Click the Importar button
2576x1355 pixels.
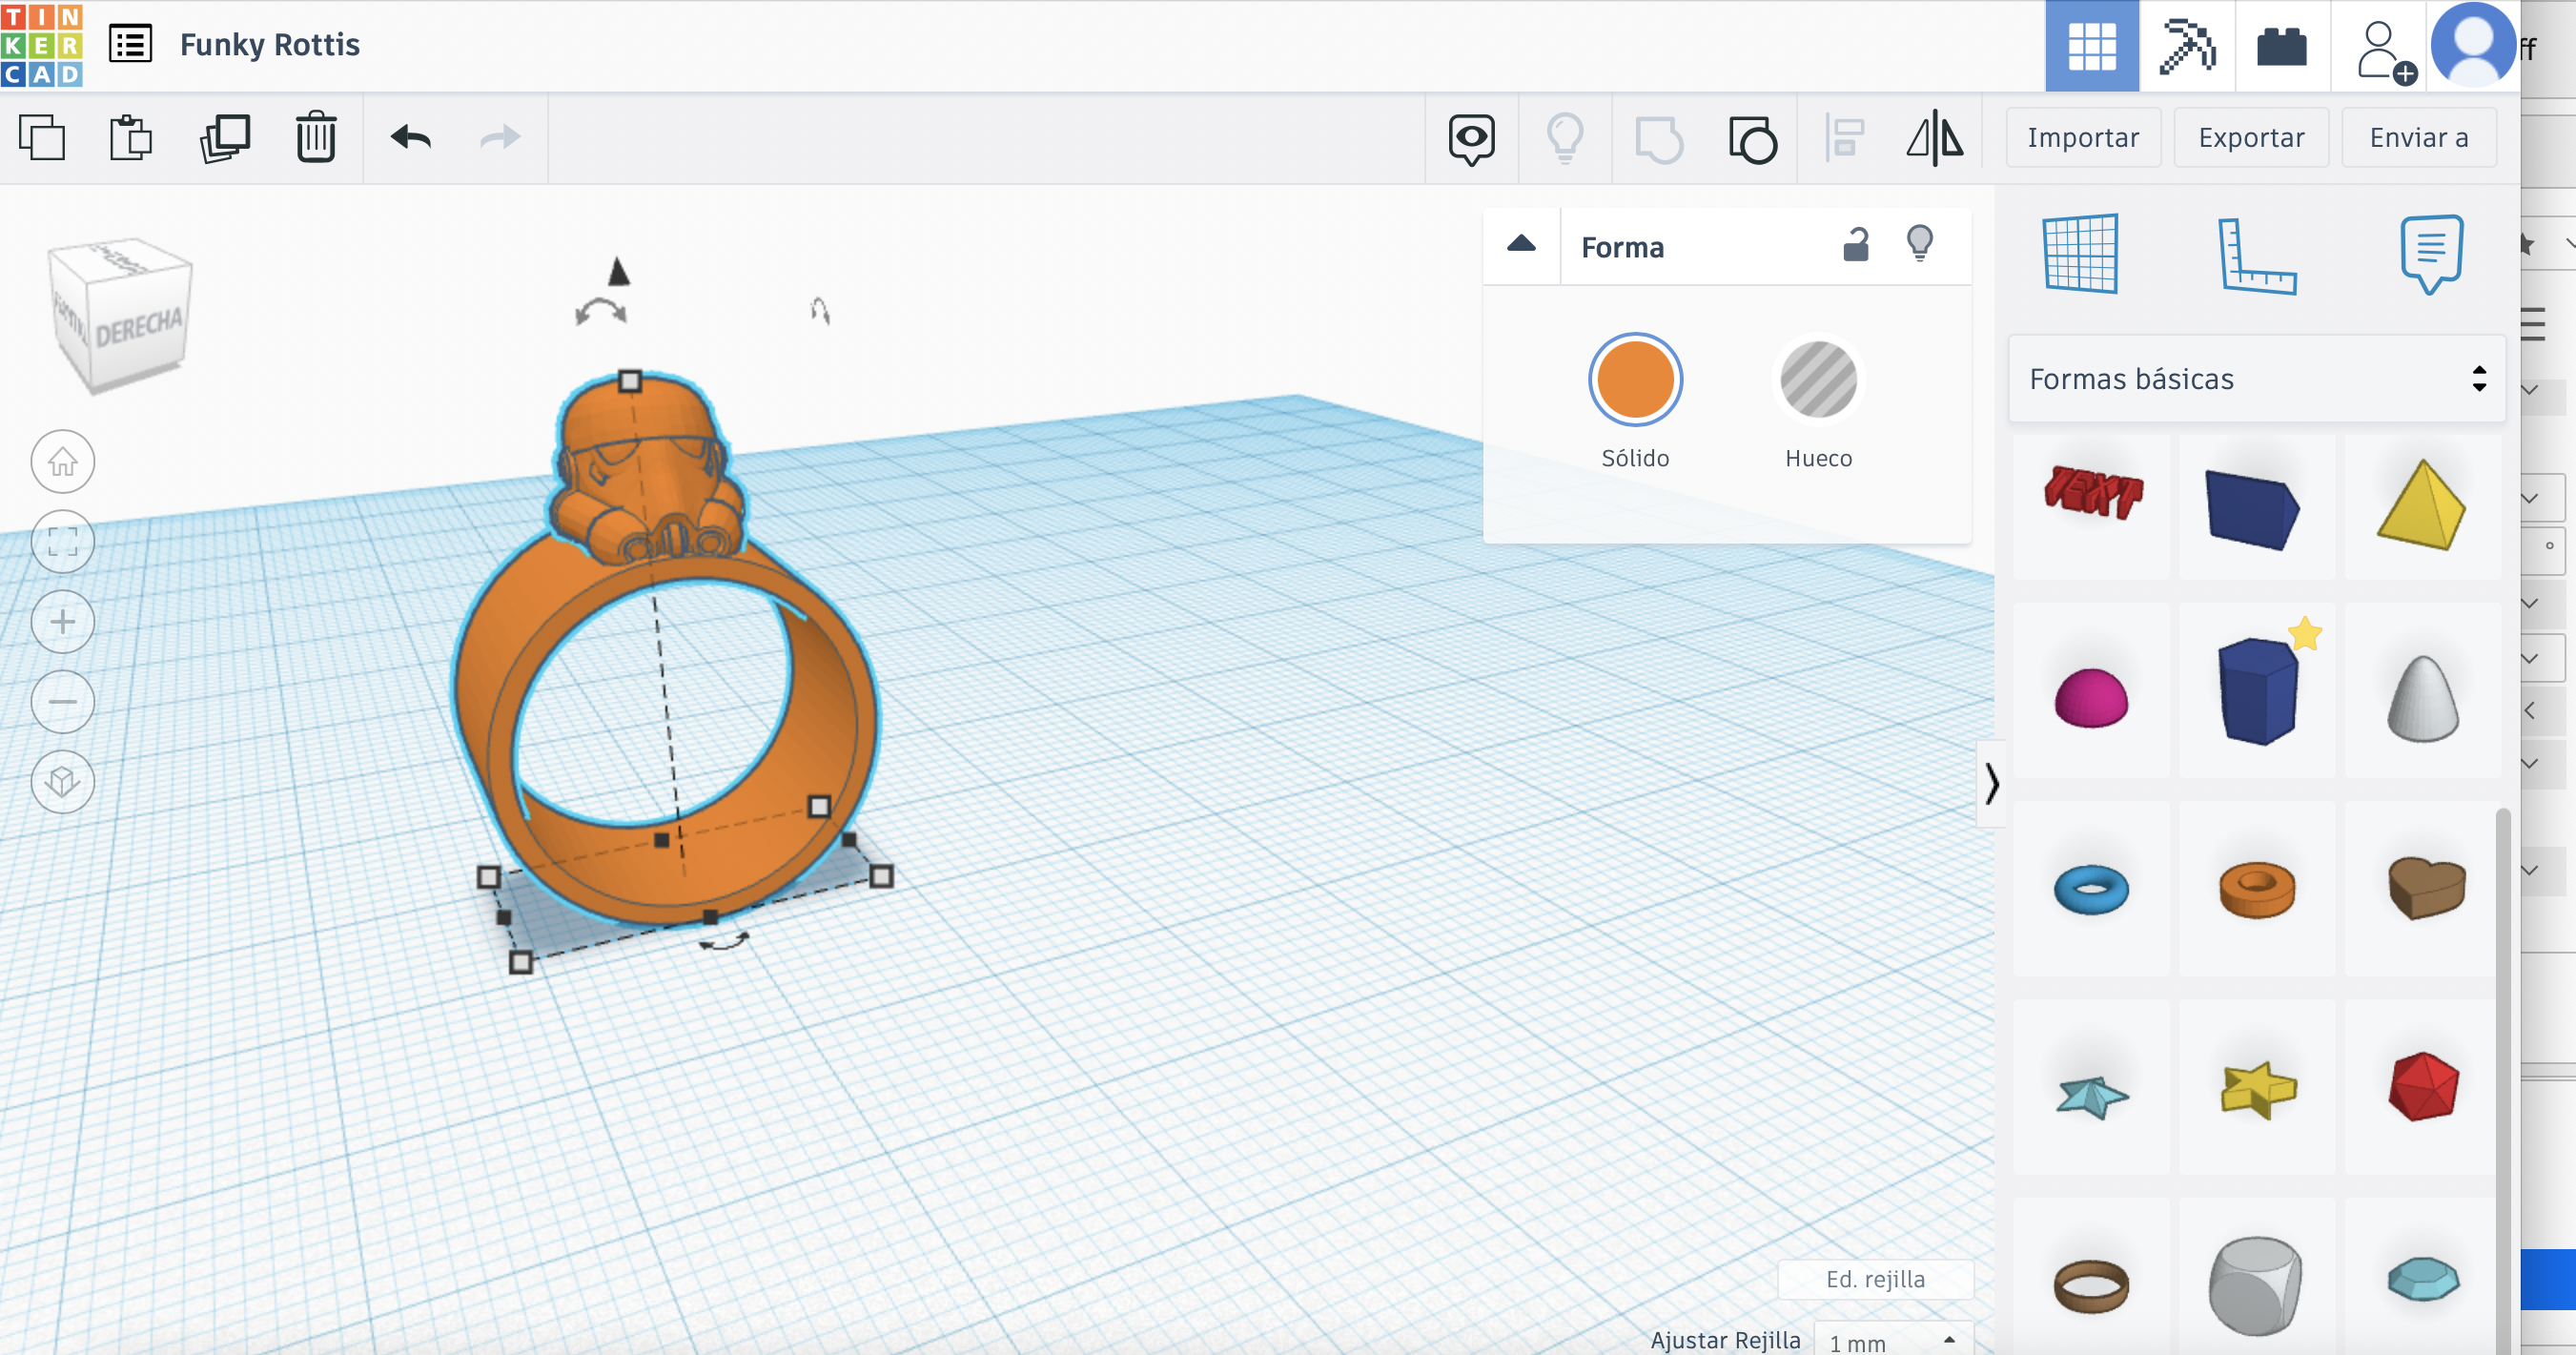[x=2083, y=138]
